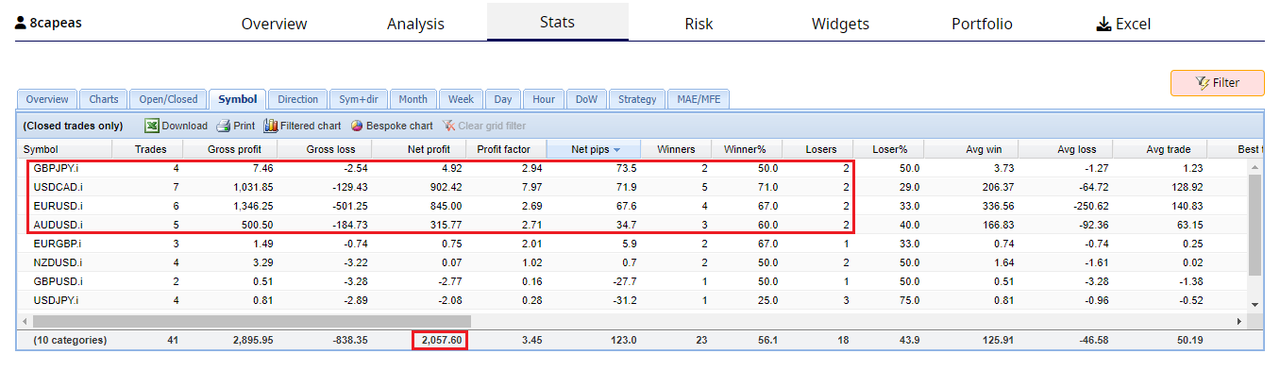Screen dimensions: 1280x371
Task: Switch to the Direction sub-tab
Action: tap(298, 99)
